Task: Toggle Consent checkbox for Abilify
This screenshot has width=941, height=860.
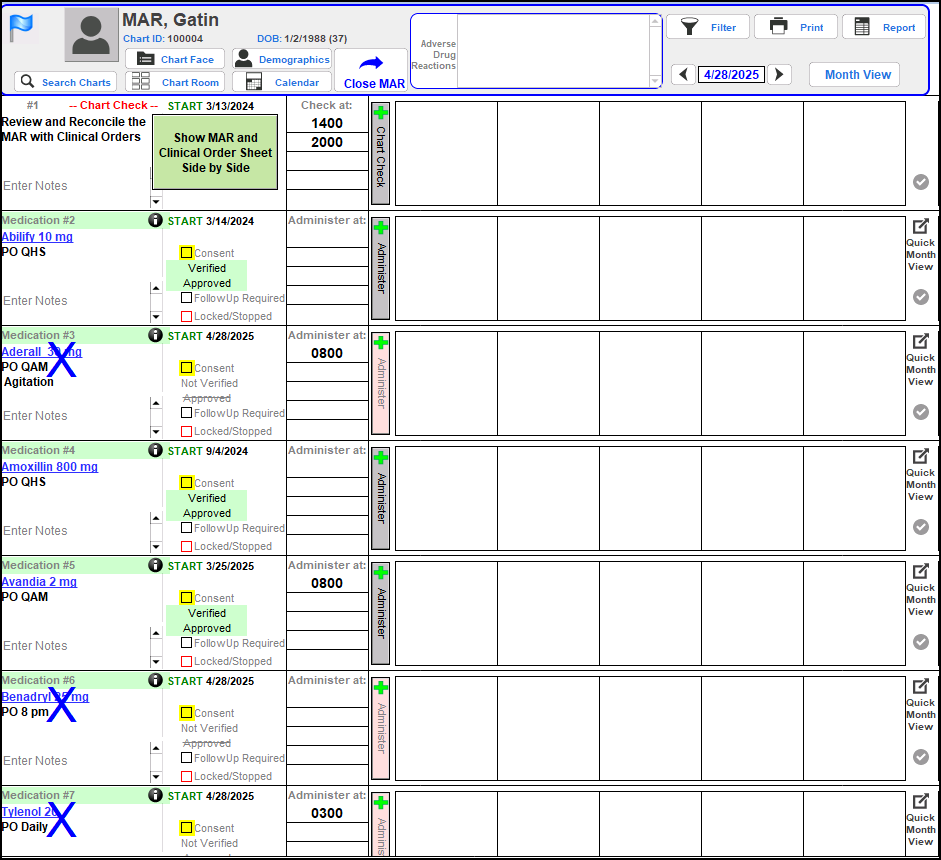Action: (186, 253)
